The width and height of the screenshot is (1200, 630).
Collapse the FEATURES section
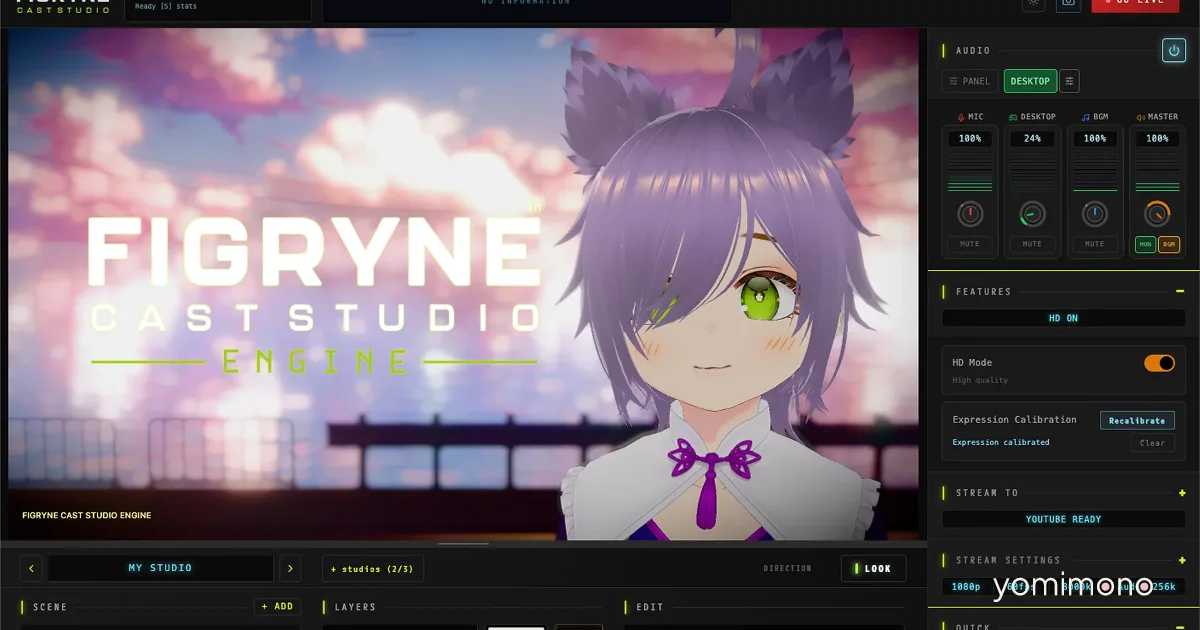tap(1180, 292)
